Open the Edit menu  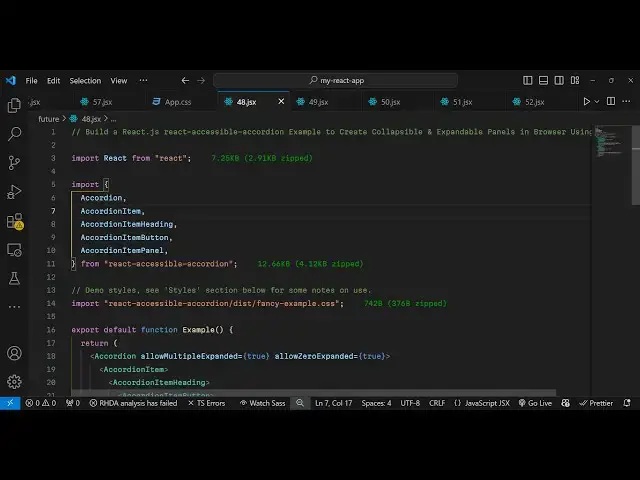pos(53,81)
